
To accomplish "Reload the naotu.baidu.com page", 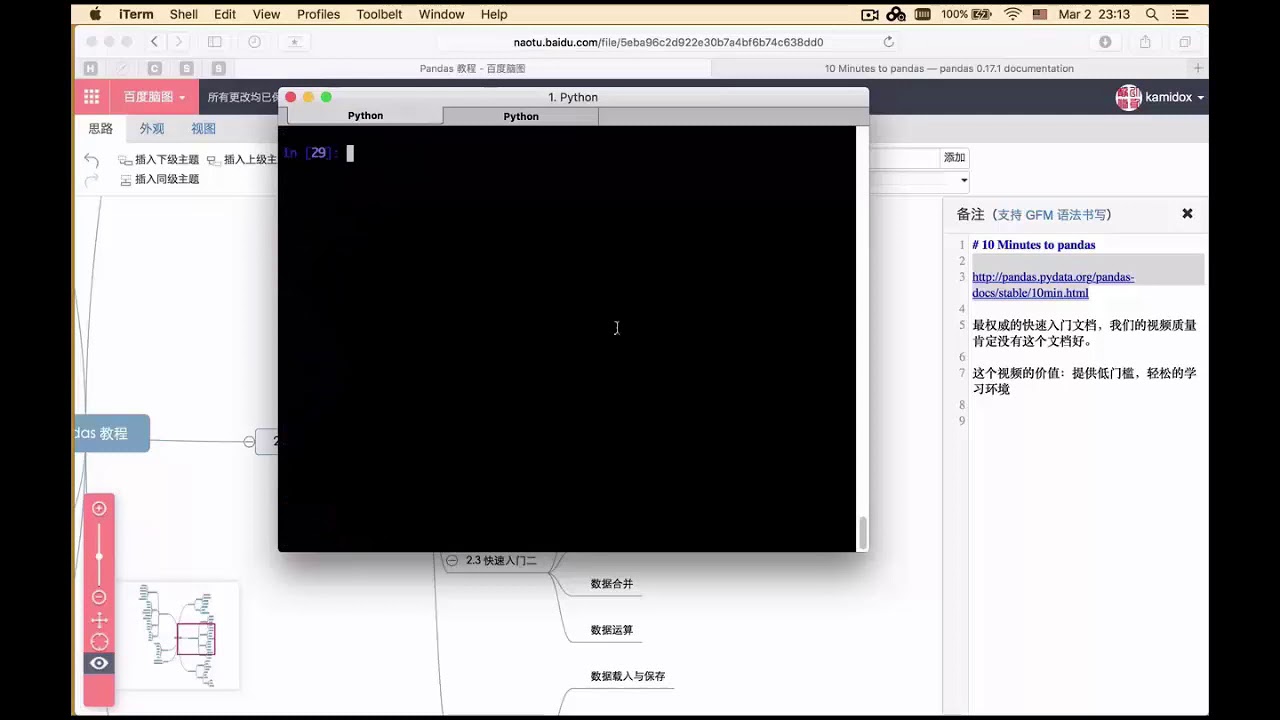I will 888,42.
